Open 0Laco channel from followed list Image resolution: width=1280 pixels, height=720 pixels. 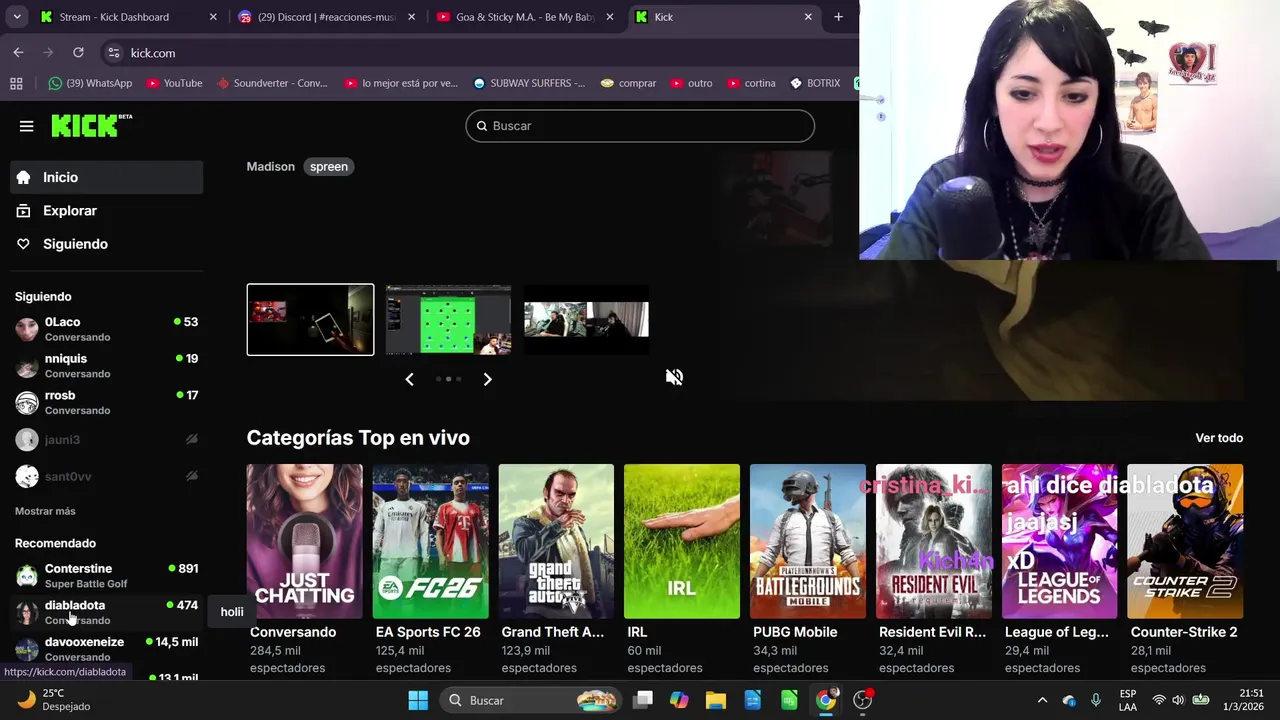pos(107,329)
